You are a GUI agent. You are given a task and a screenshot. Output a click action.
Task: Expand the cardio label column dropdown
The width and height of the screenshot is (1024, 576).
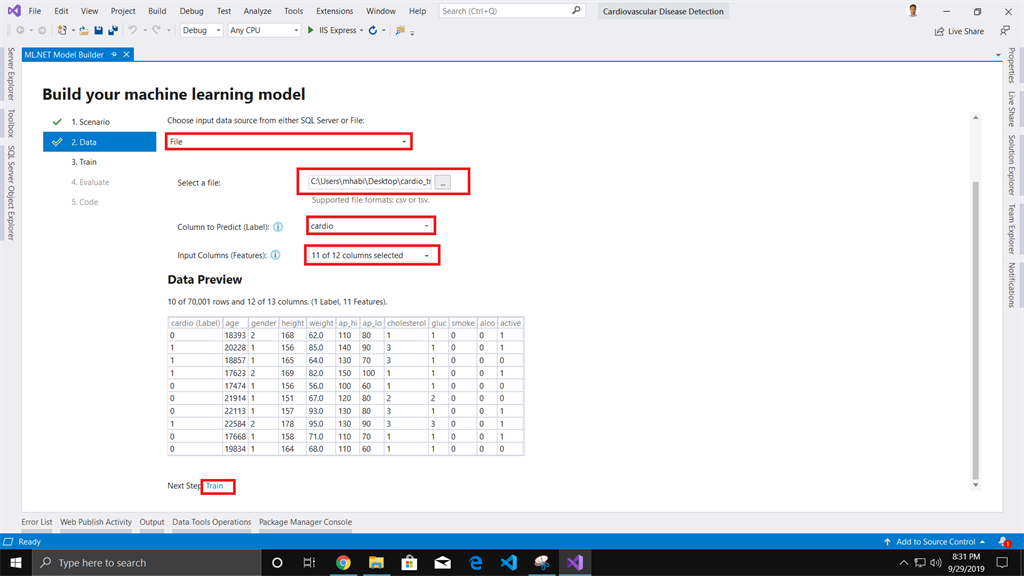pyautogui.click(x=370, y=226)
